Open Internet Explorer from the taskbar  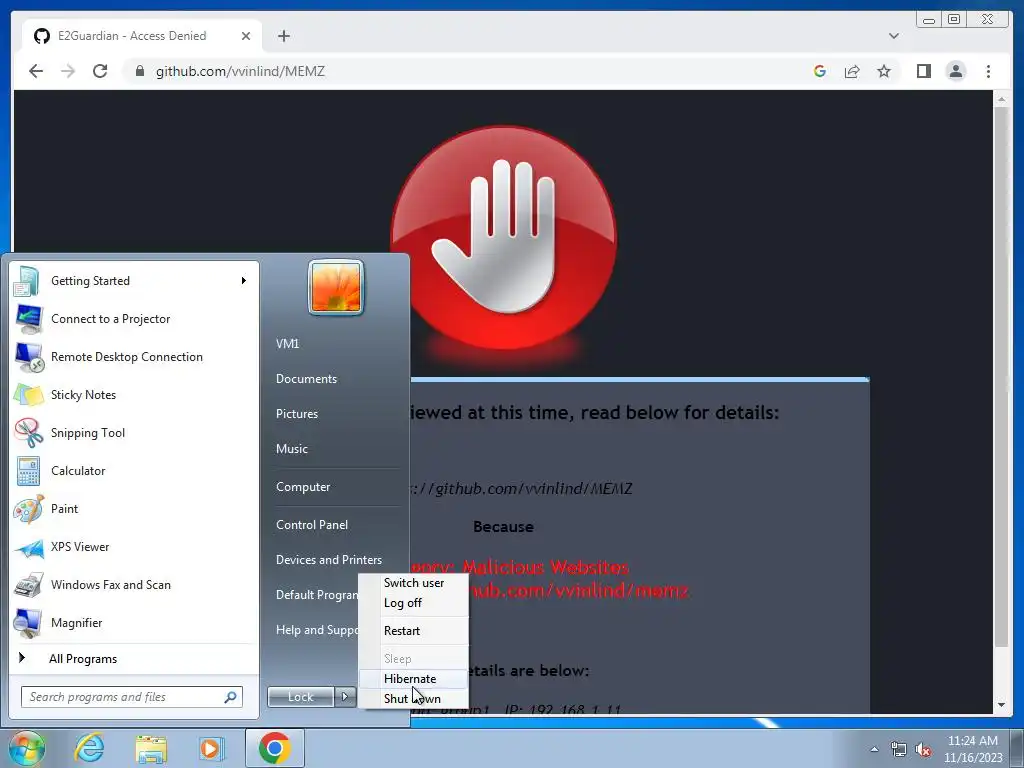coord(89,748)
